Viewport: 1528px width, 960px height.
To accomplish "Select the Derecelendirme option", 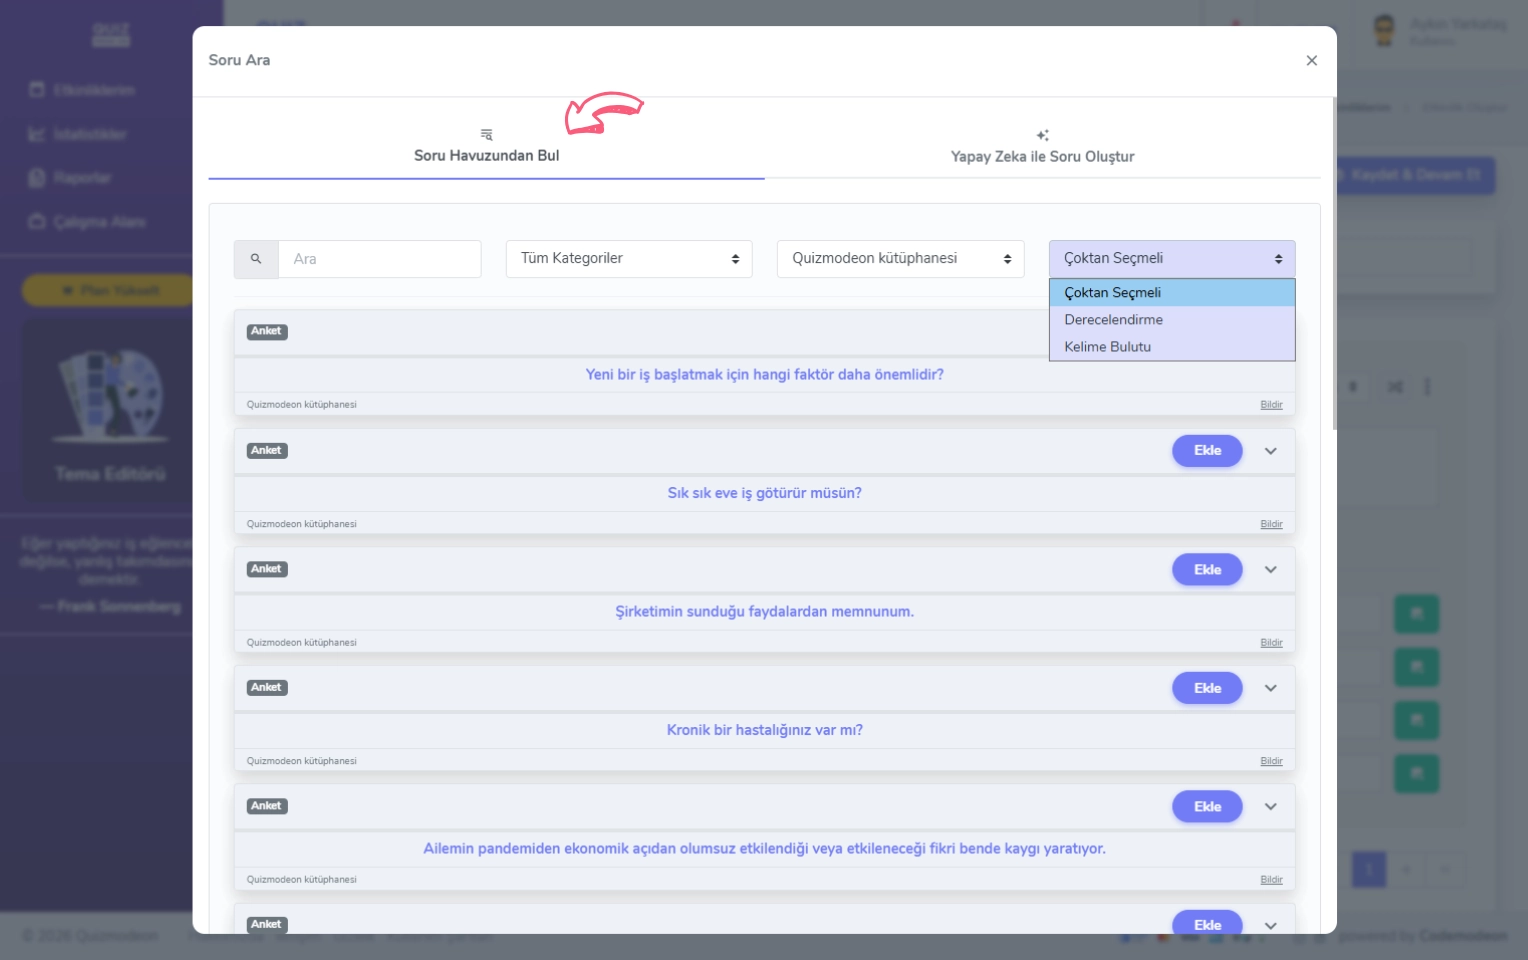I will coord(1172,320).
